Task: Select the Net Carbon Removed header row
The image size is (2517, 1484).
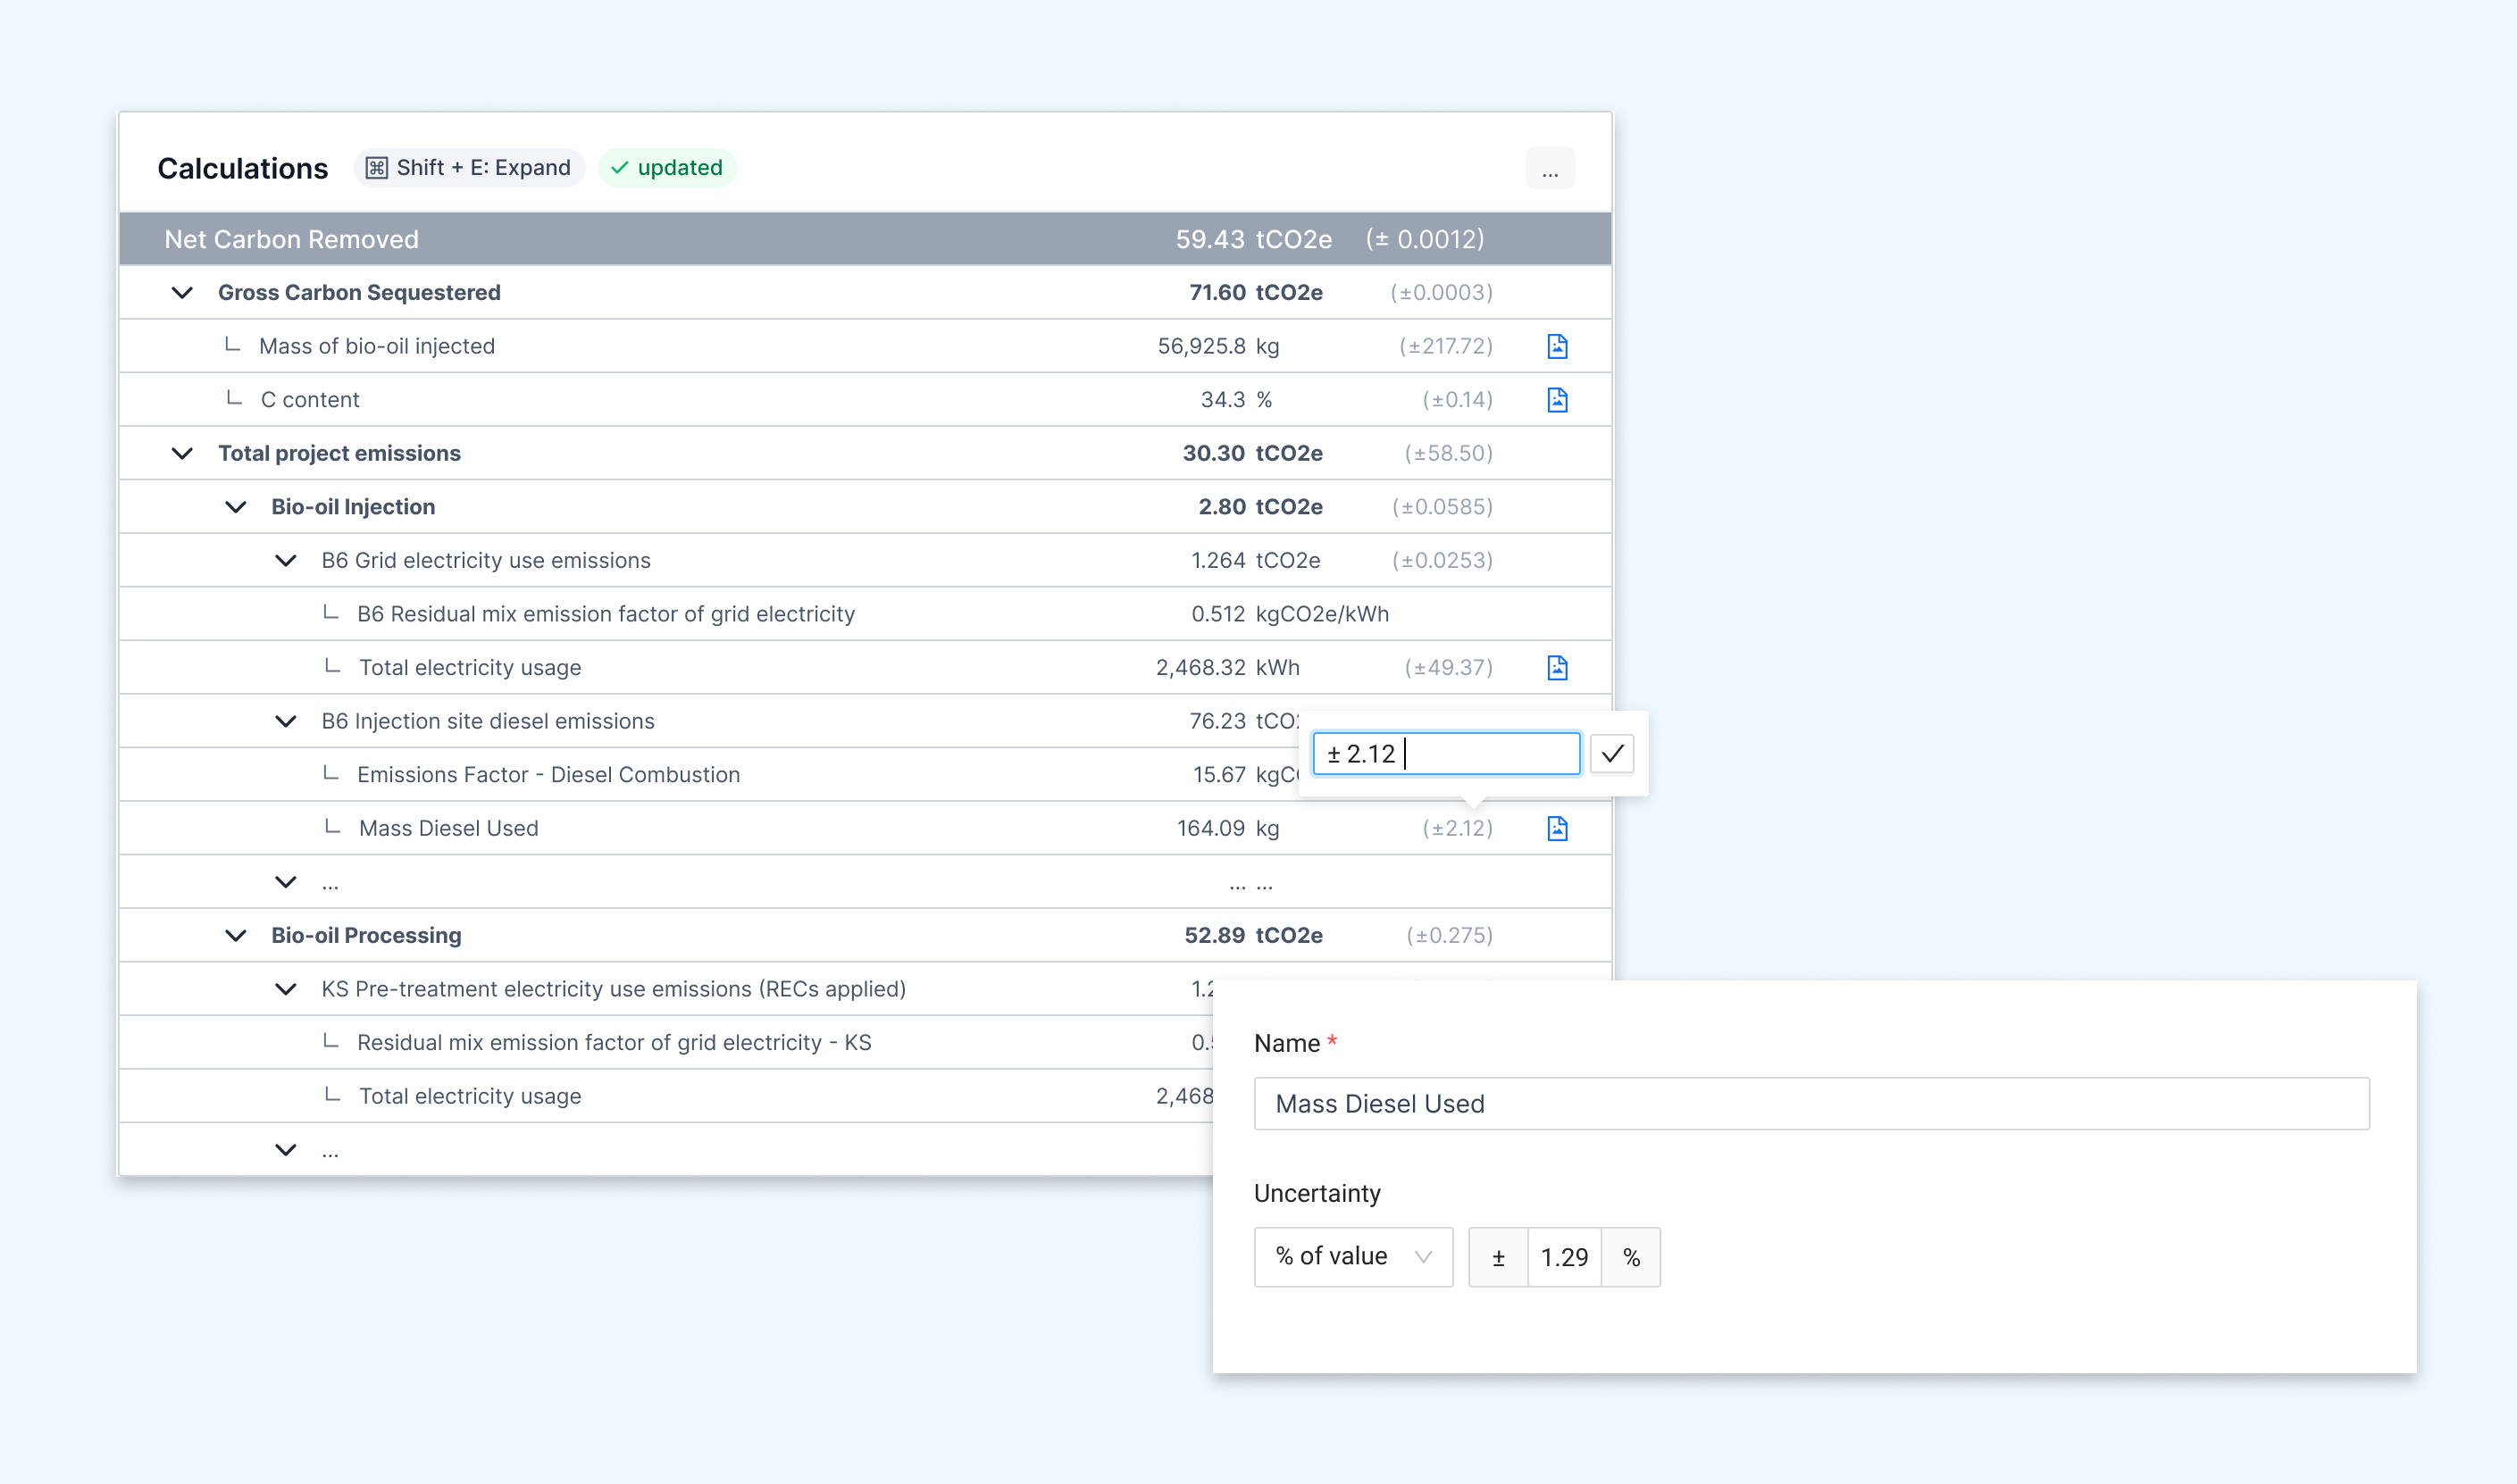Action: point(864,239)
